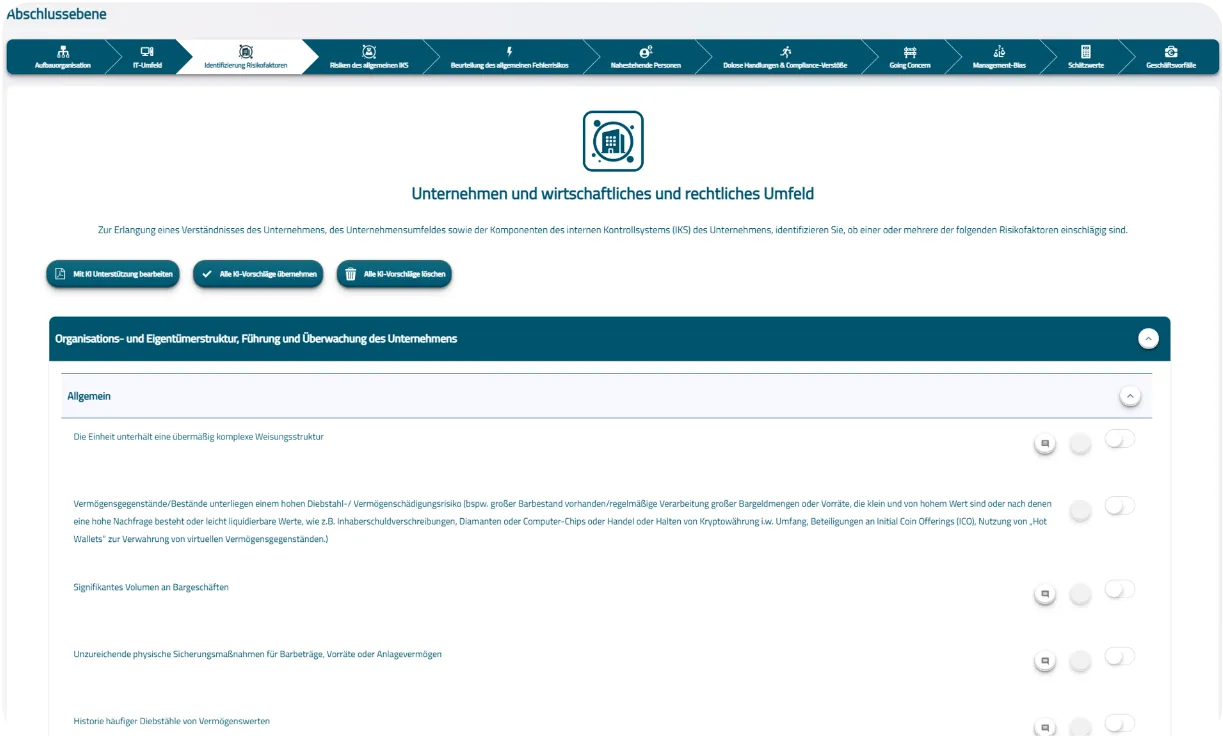The height and width of the screenshot is (738, 1223).
Task: Toggle Historie häufiger Diebstähle risk factor
Action: [1120, 723]
